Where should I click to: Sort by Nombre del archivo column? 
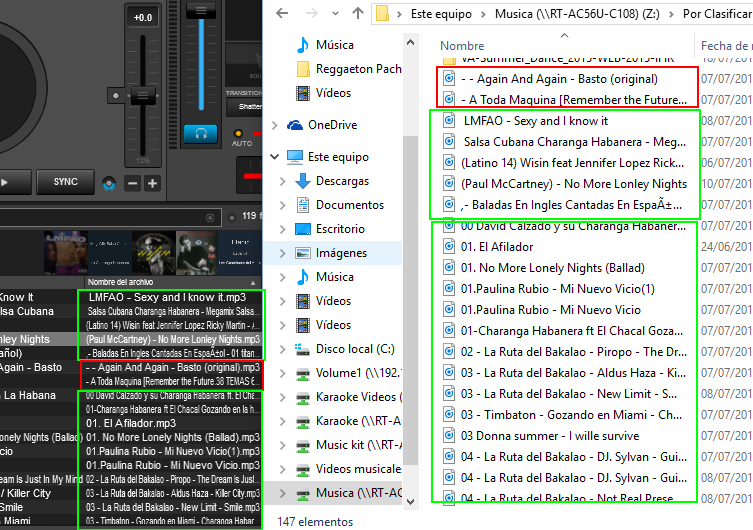point(170,282)
